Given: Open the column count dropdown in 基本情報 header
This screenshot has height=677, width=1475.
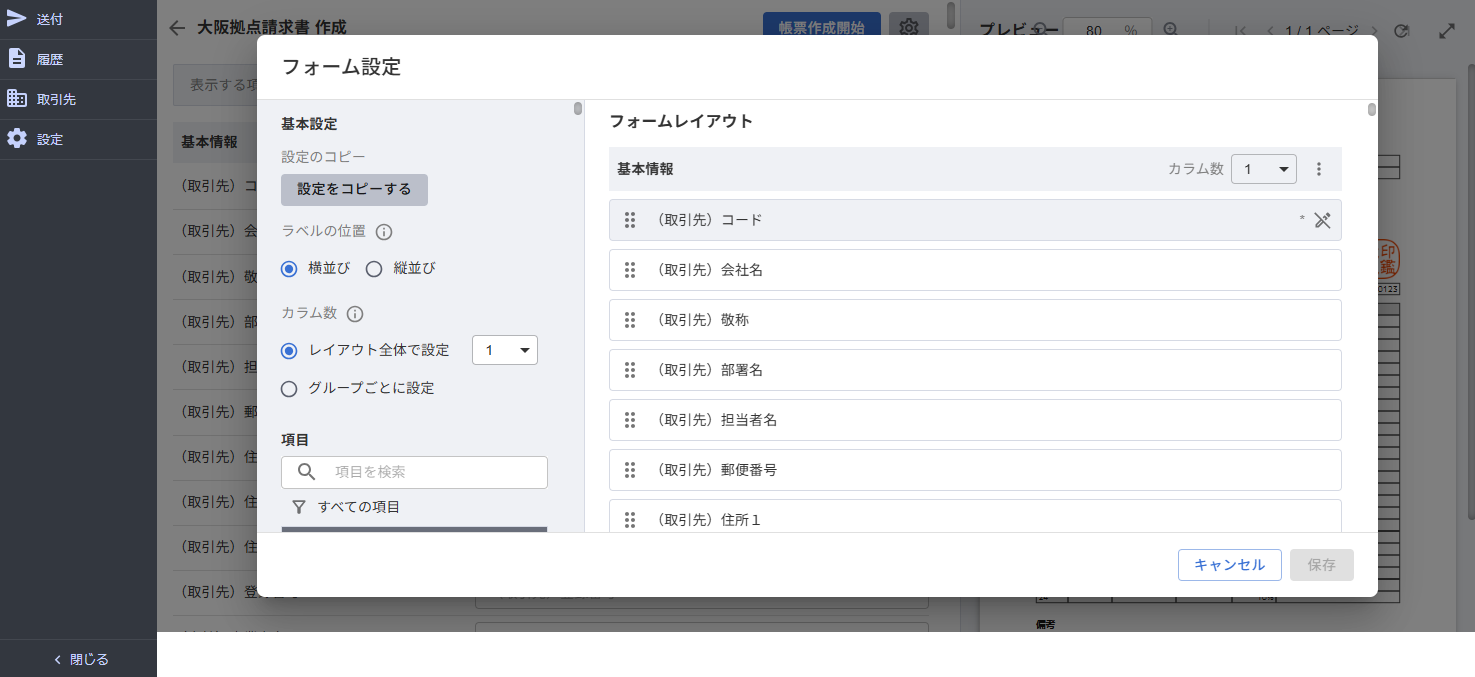Looking at the screenshot, I should pyautogui.click(x=1263, y=169).
